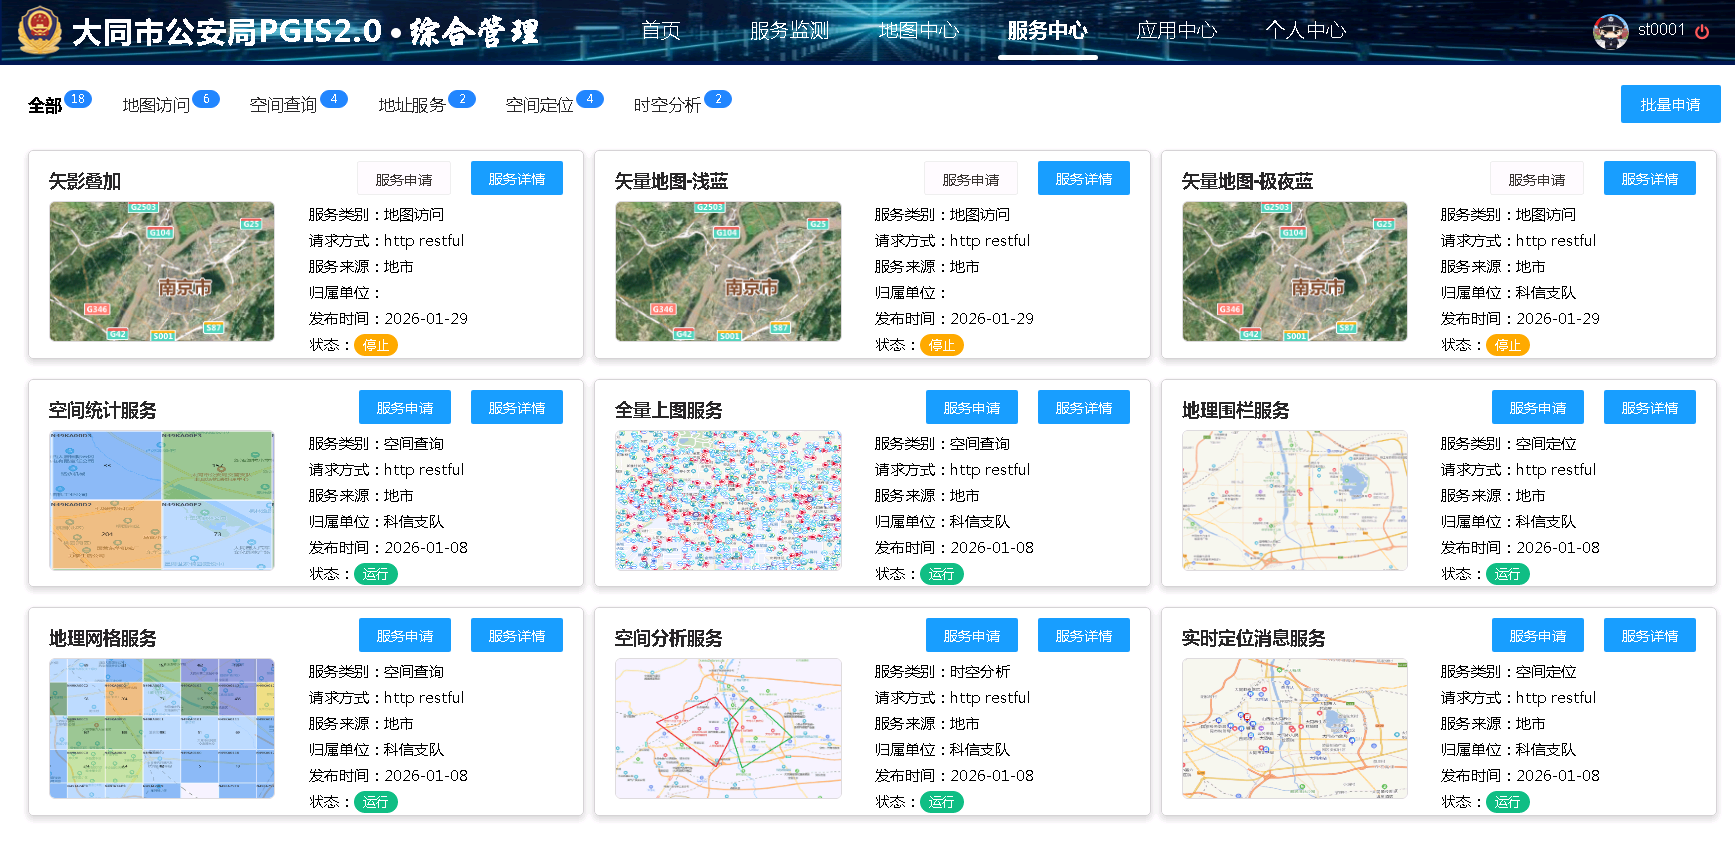Image resolution: width=1735 pixels, height=861 pixels.
Task: Click the 批量申请 button
Action: [x=1670, y=104]
